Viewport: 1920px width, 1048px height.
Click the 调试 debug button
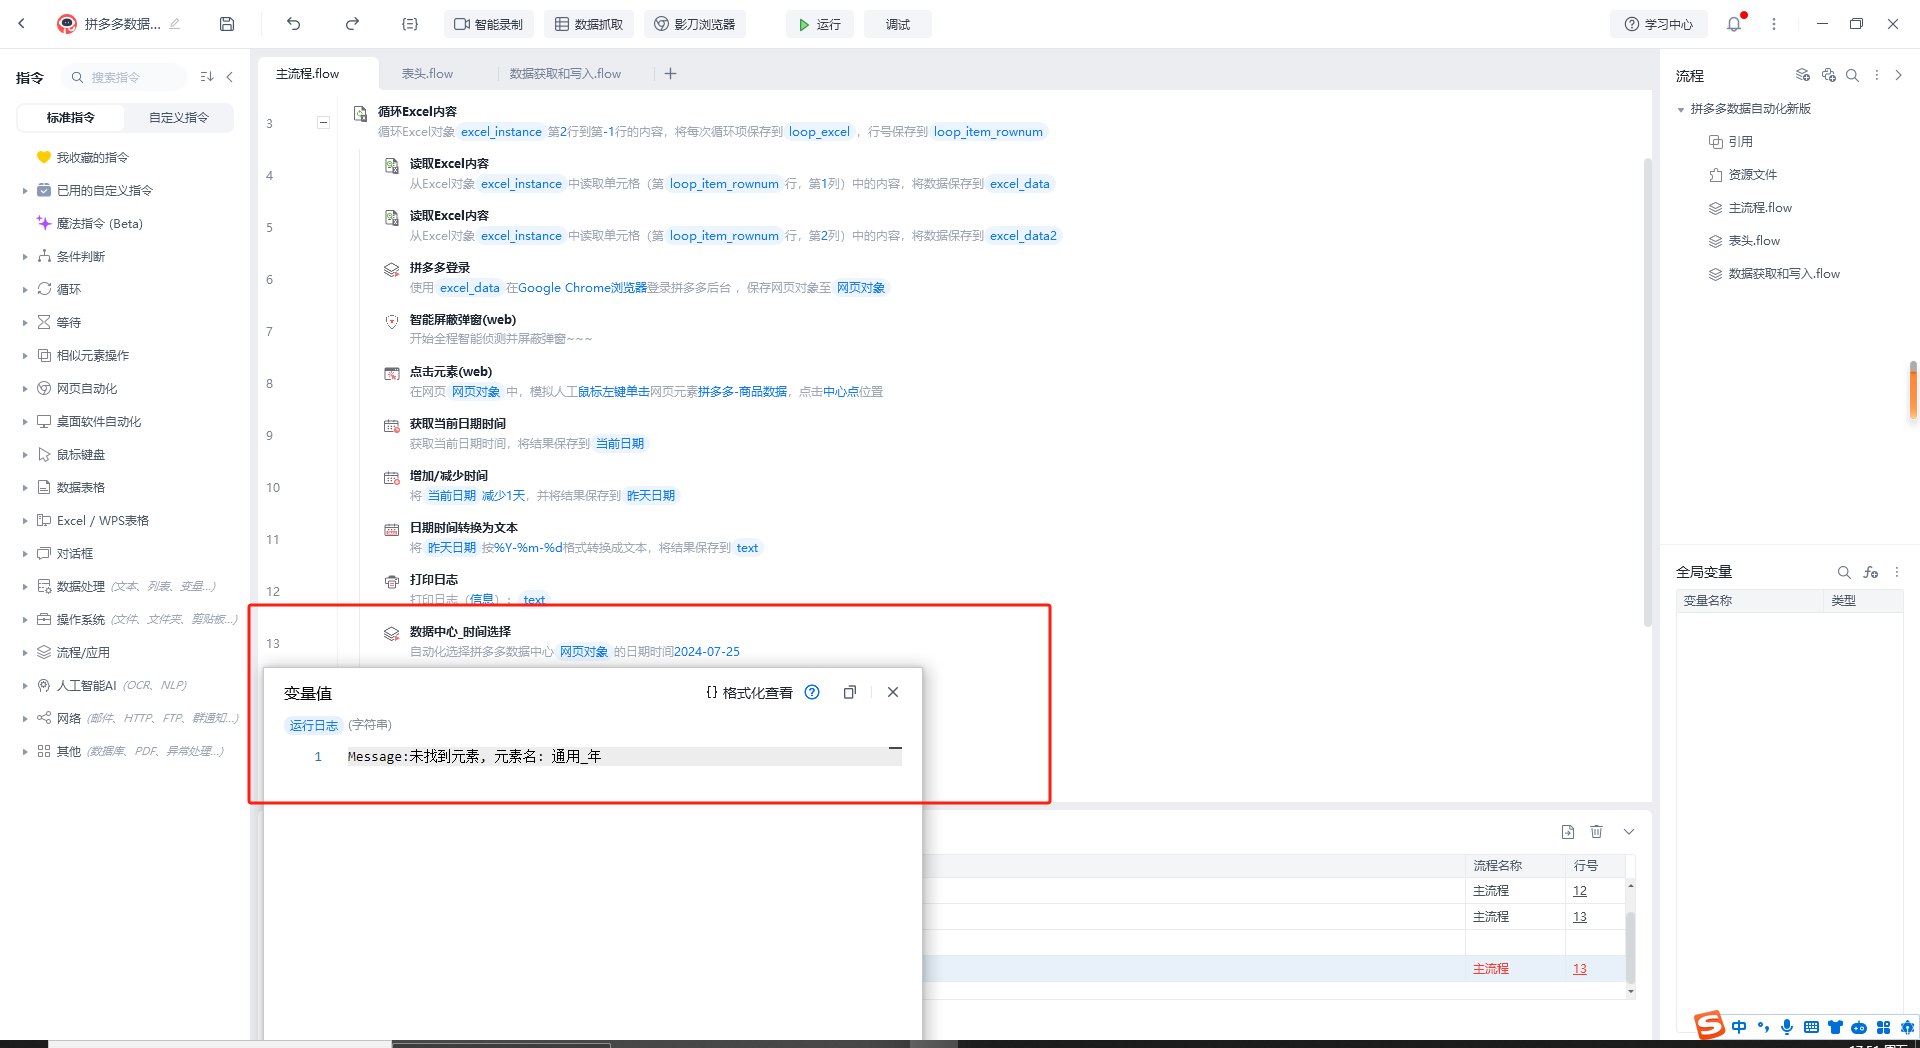pyautogui.click(x=898, y=24)
